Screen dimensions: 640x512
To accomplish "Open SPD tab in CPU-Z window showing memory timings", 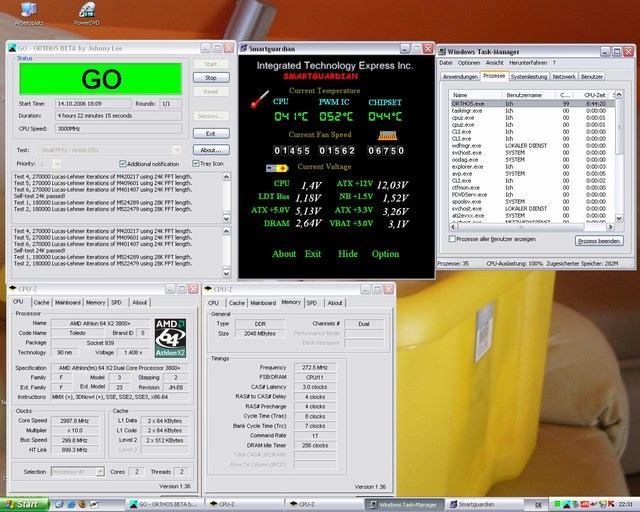I will coord(312,303).
